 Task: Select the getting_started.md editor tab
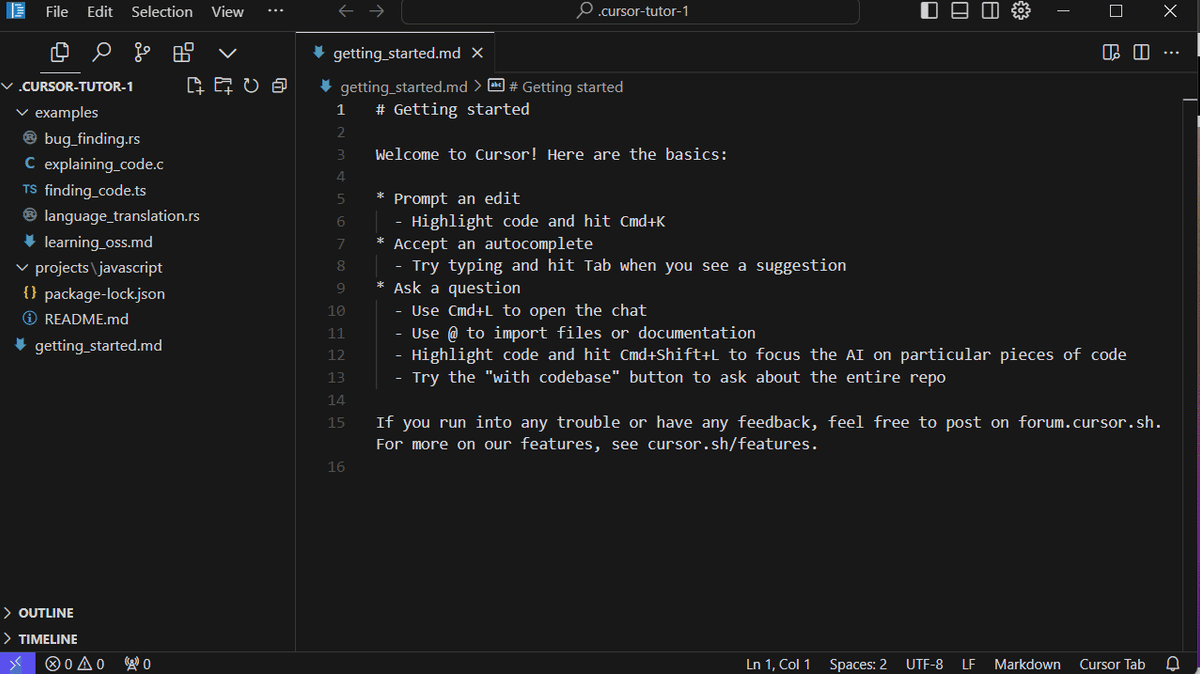(x=397, y=52)
